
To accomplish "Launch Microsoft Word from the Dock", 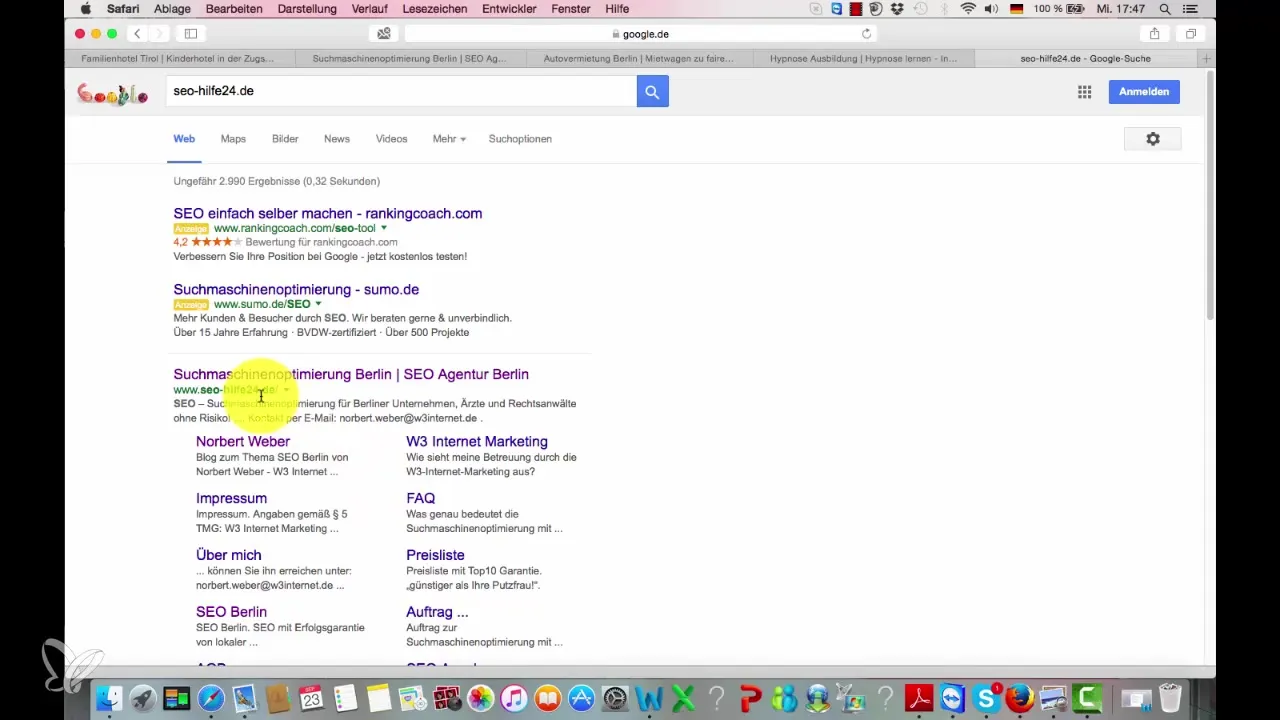I will [649, 698].
